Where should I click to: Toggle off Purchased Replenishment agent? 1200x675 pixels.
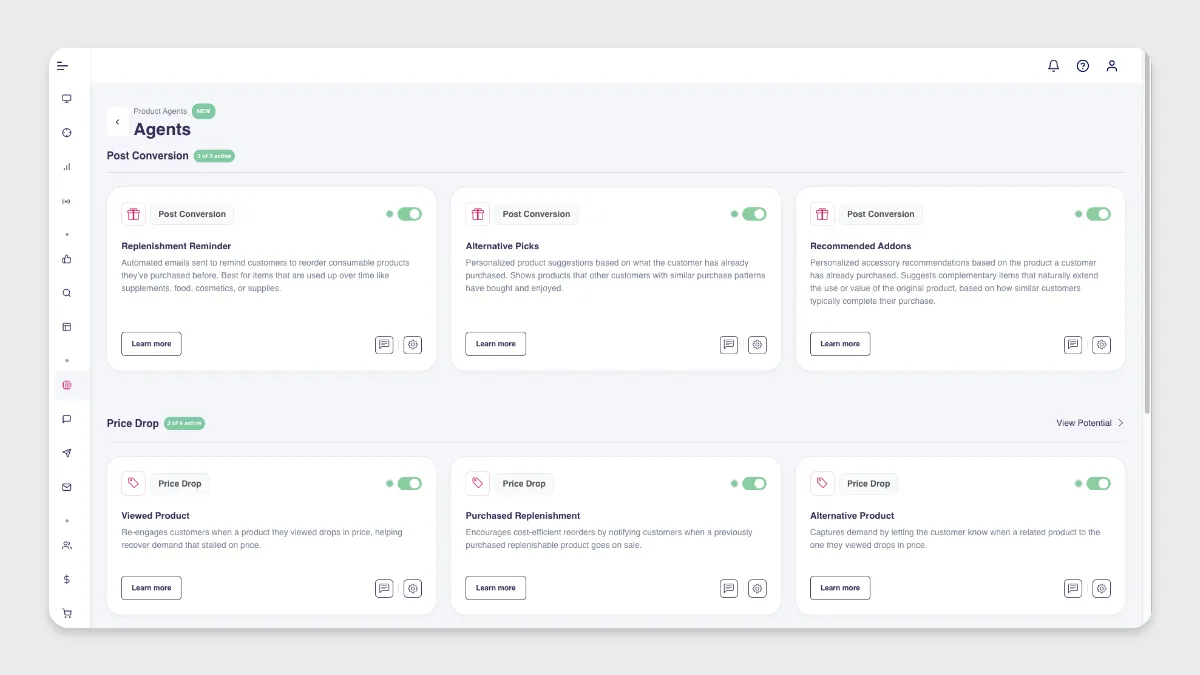754,483
